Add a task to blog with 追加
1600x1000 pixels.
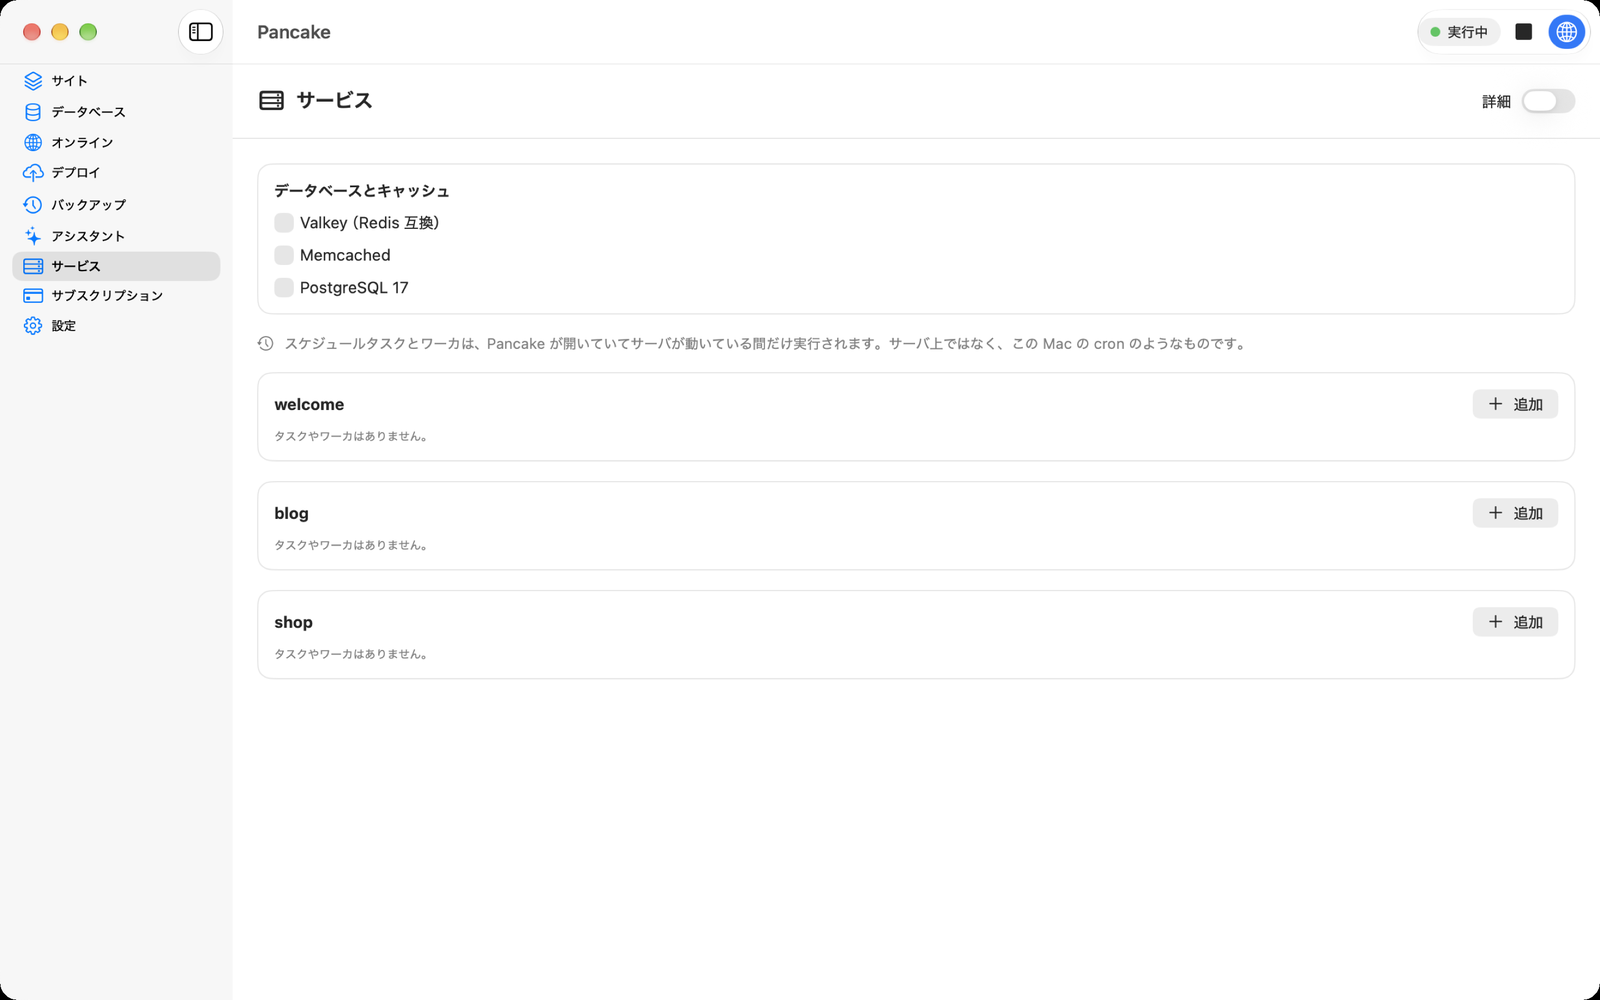coord(1515,513)
